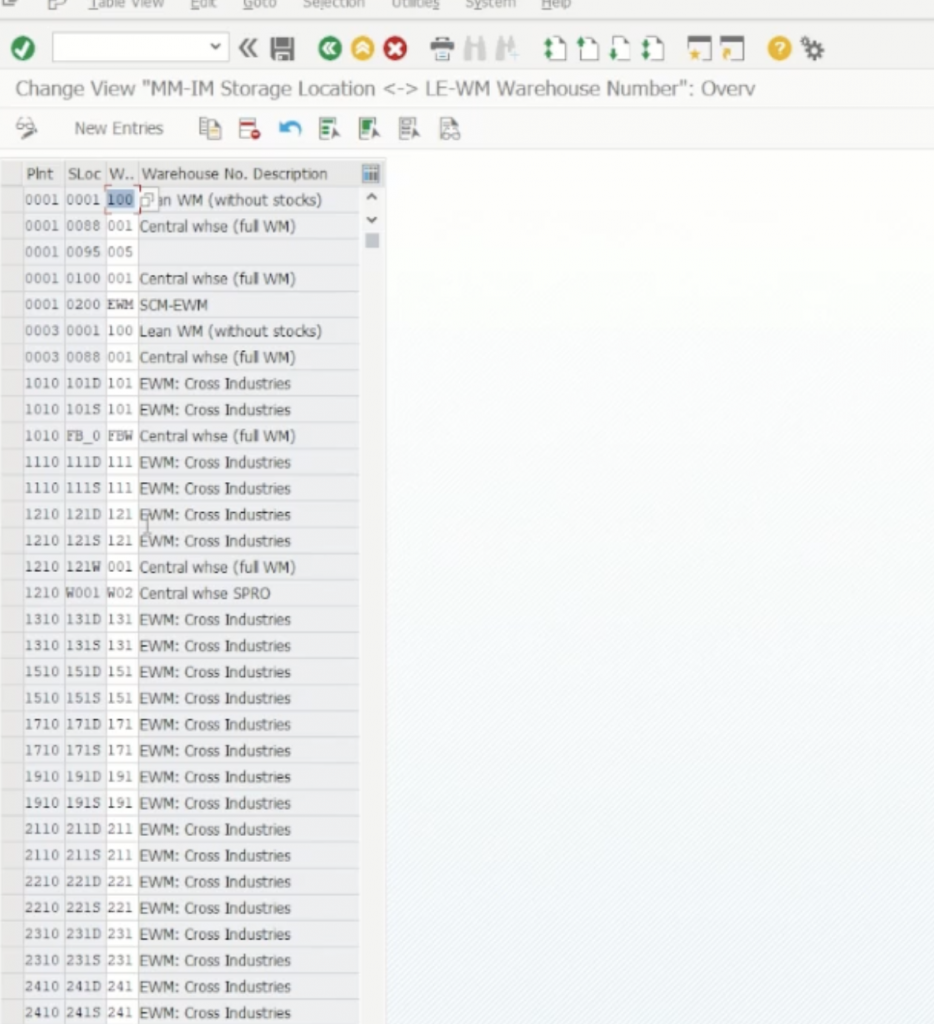934x1024 pixels.
Task: Click the Save floppy disk icon
Action: pos(283,48)
